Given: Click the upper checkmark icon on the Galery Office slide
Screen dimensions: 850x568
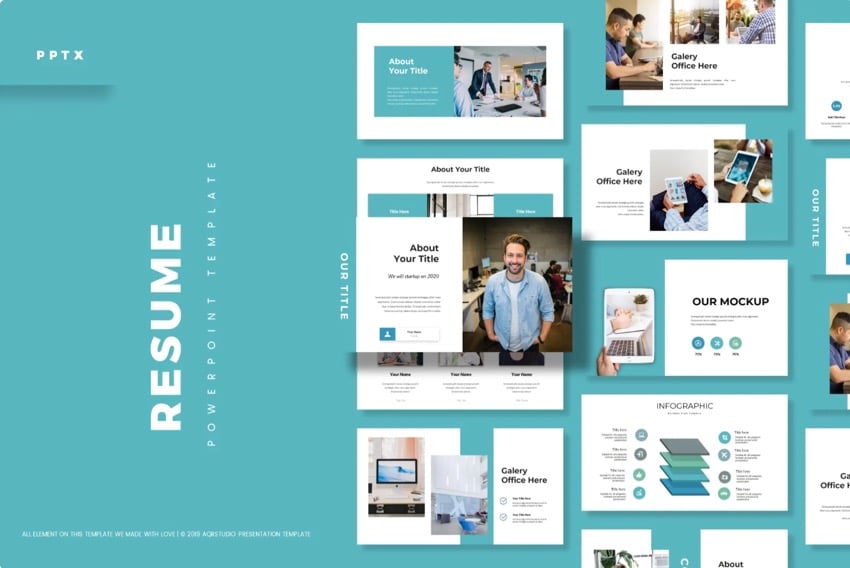Looking at the screenshot, I should (503, 500).
